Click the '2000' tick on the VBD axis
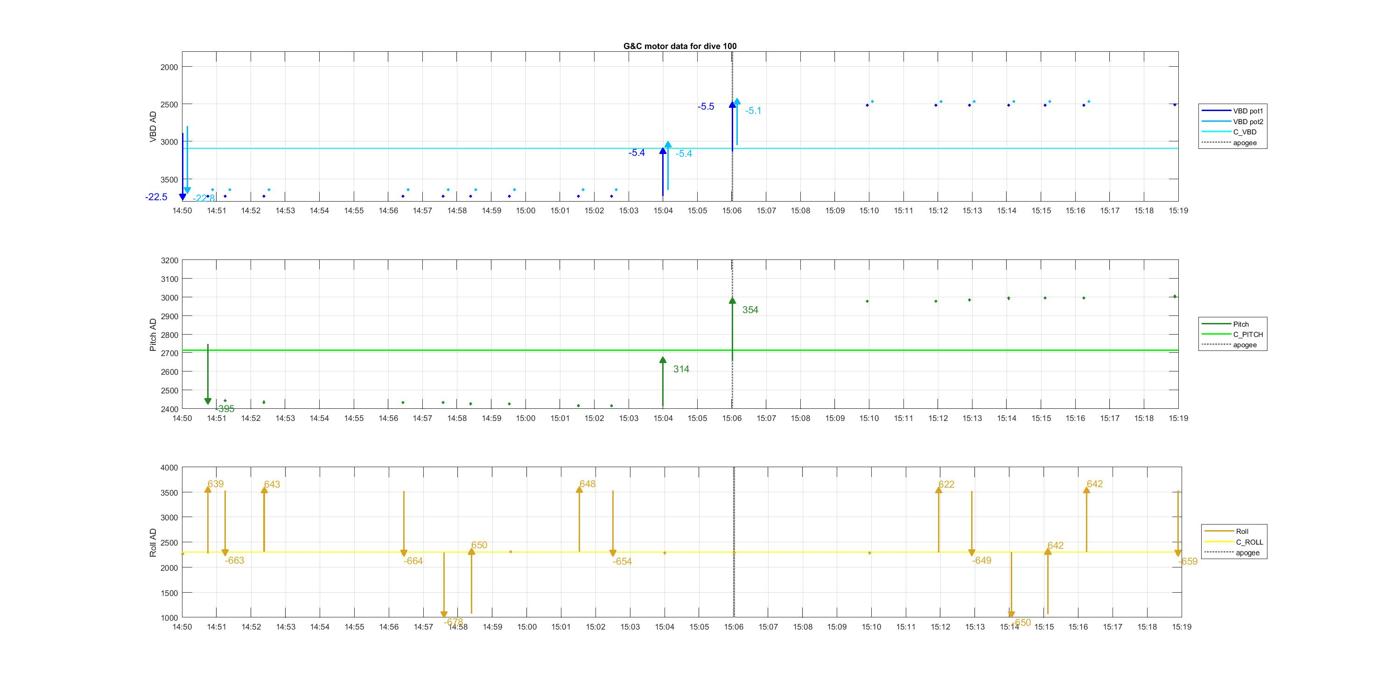The width and height of the screenshot is (1400, 693). pos(169,67)
